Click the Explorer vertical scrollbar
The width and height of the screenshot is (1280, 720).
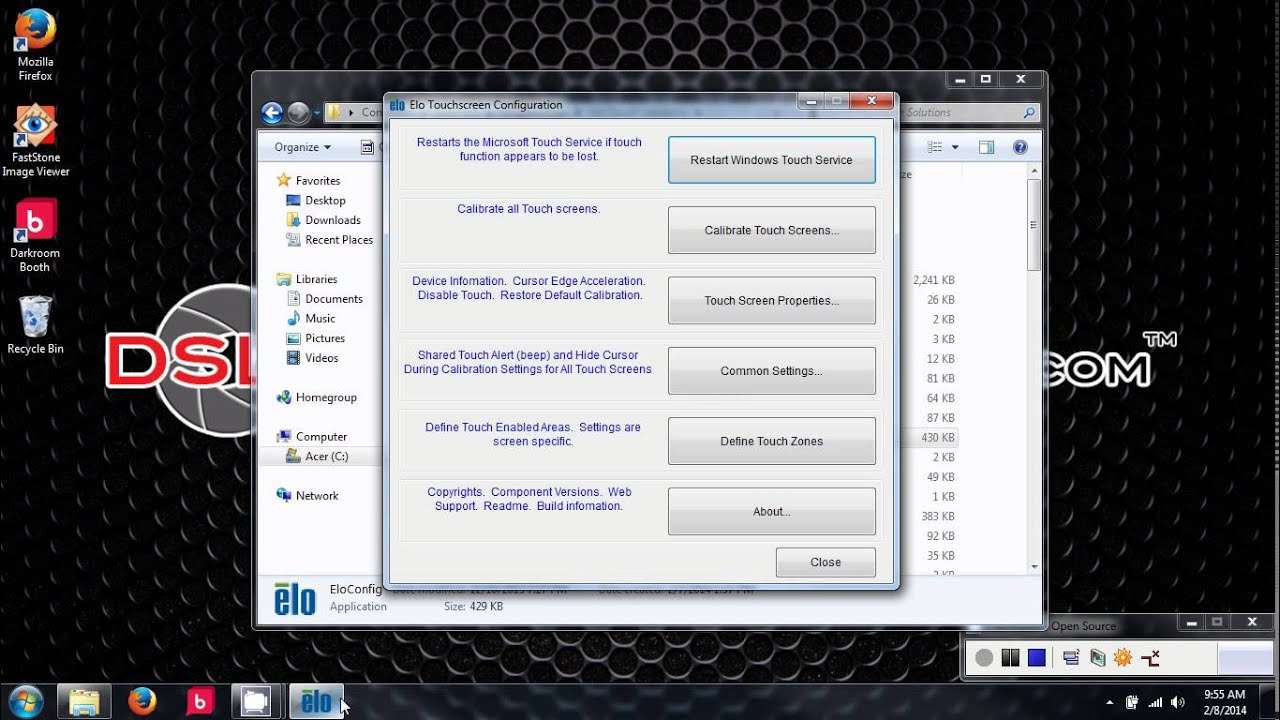[1034, 225]
